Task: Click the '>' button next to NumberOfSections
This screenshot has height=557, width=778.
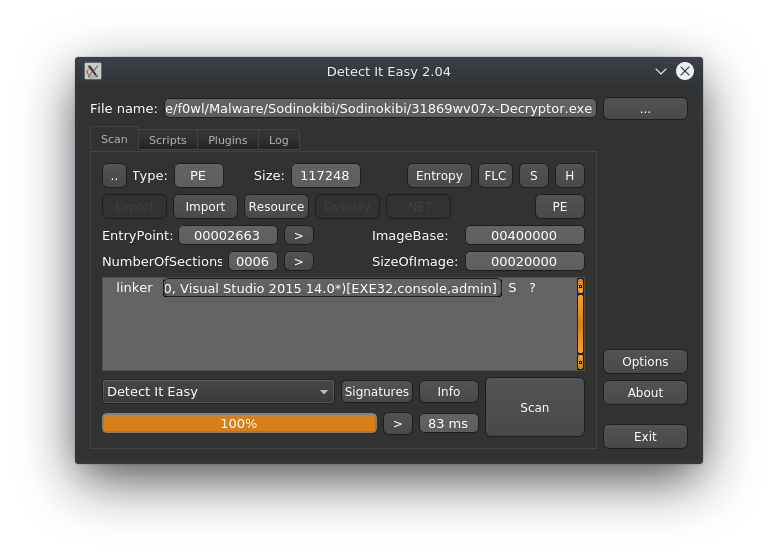Action: 299,261
